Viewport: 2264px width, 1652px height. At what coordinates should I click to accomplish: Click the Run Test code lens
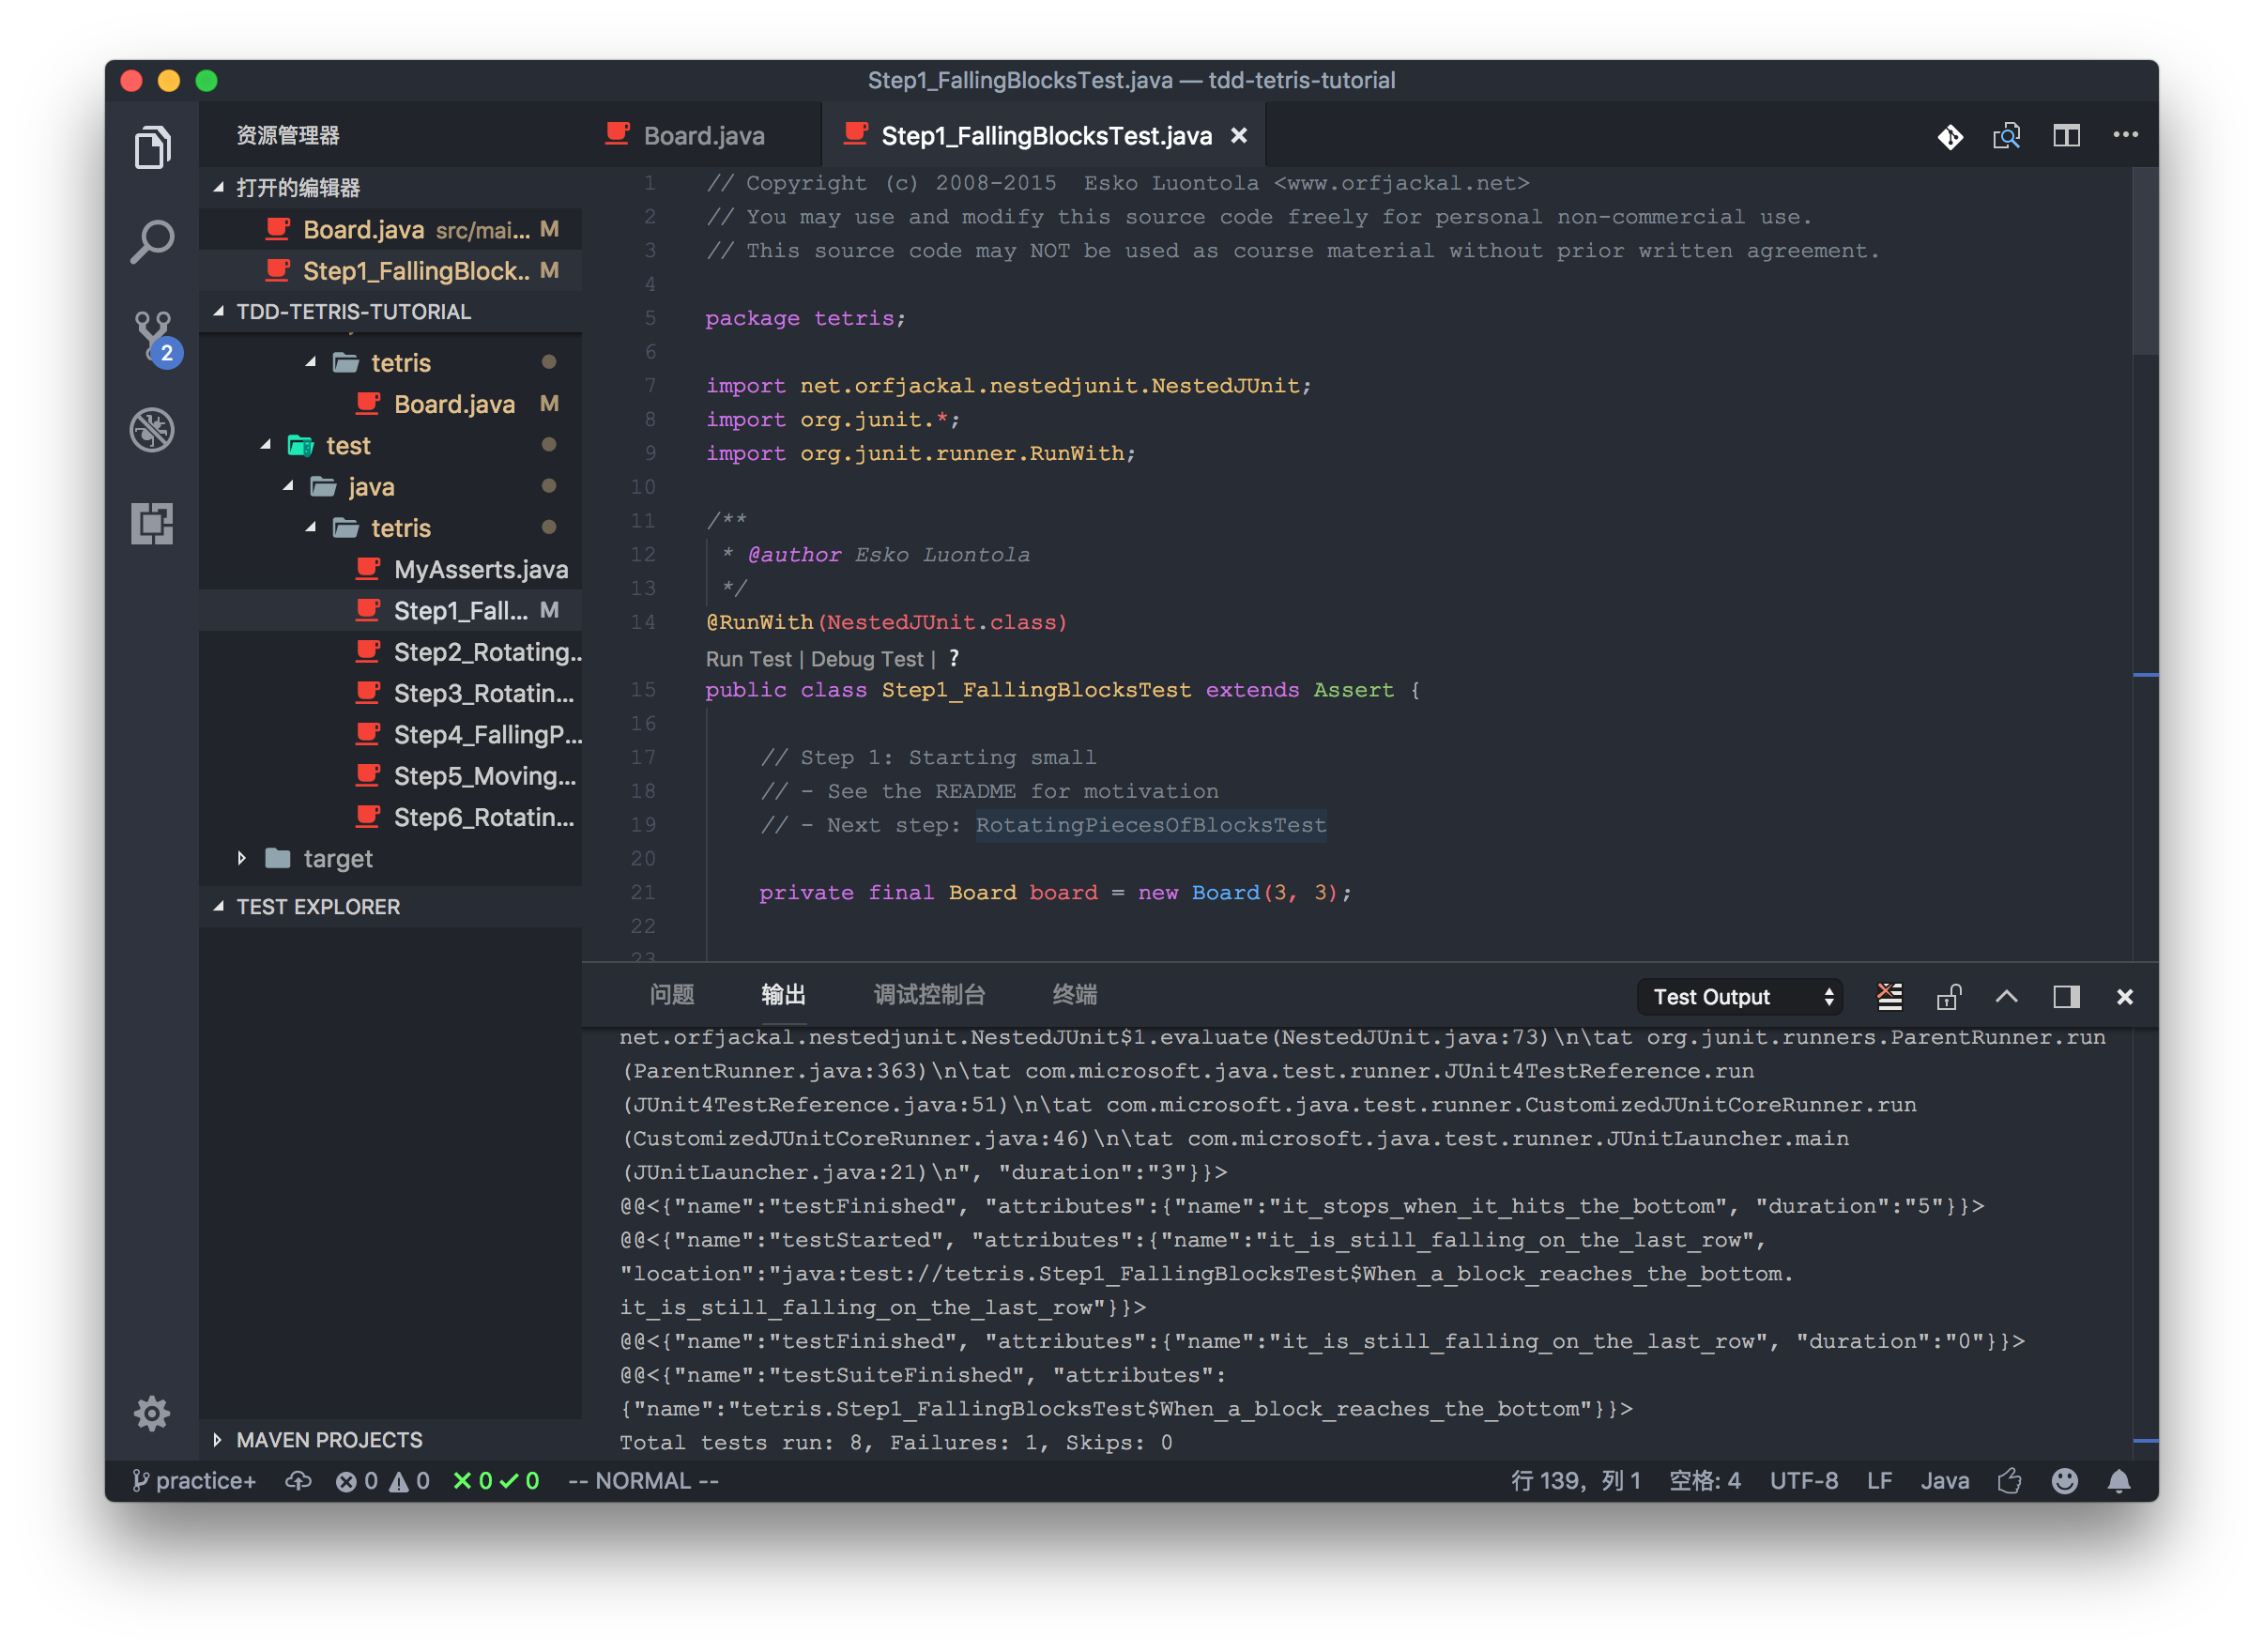(748, 658)
